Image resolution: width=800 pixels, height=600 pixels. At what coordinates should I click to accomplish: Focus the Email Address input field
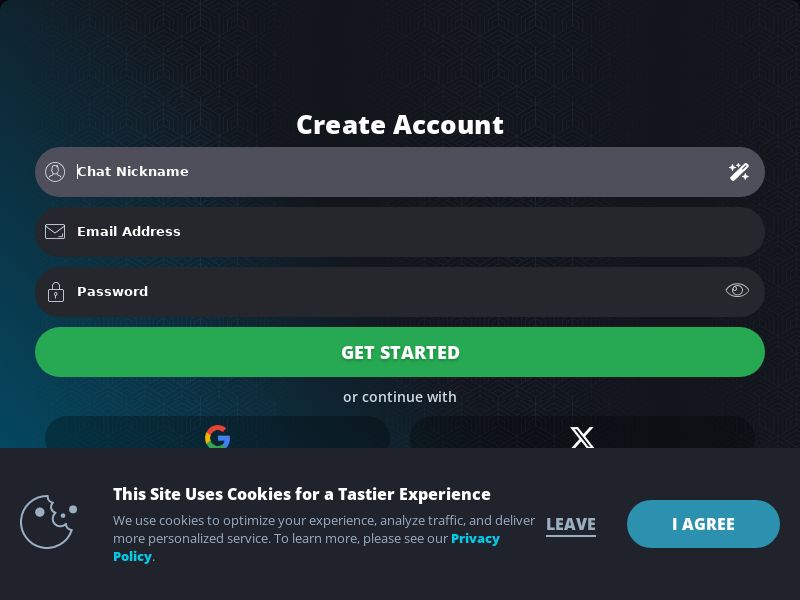[x=400, y=232]
